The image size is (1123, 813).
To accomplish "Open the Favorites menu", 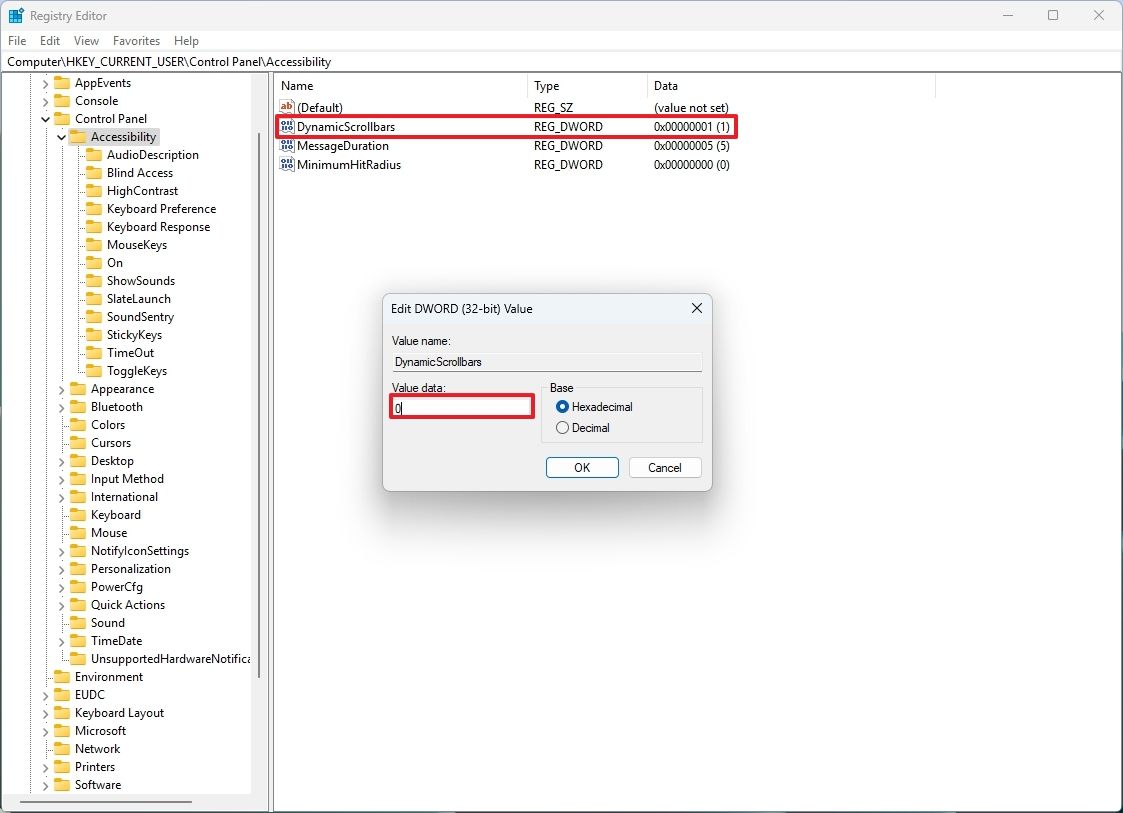I will click(x=136, y=41).
